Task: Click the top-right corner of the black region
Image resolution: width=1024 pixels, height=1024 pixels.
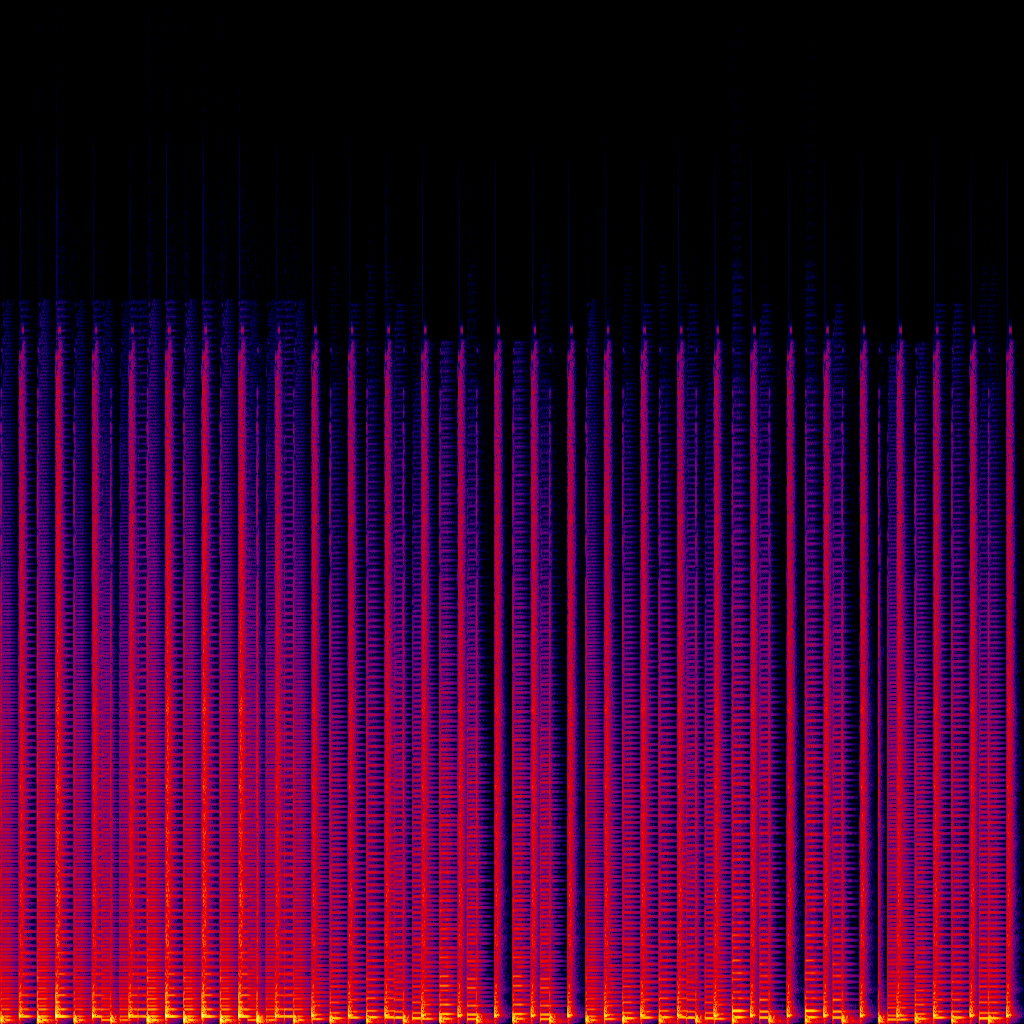Action: click(x=1019, y=4)
